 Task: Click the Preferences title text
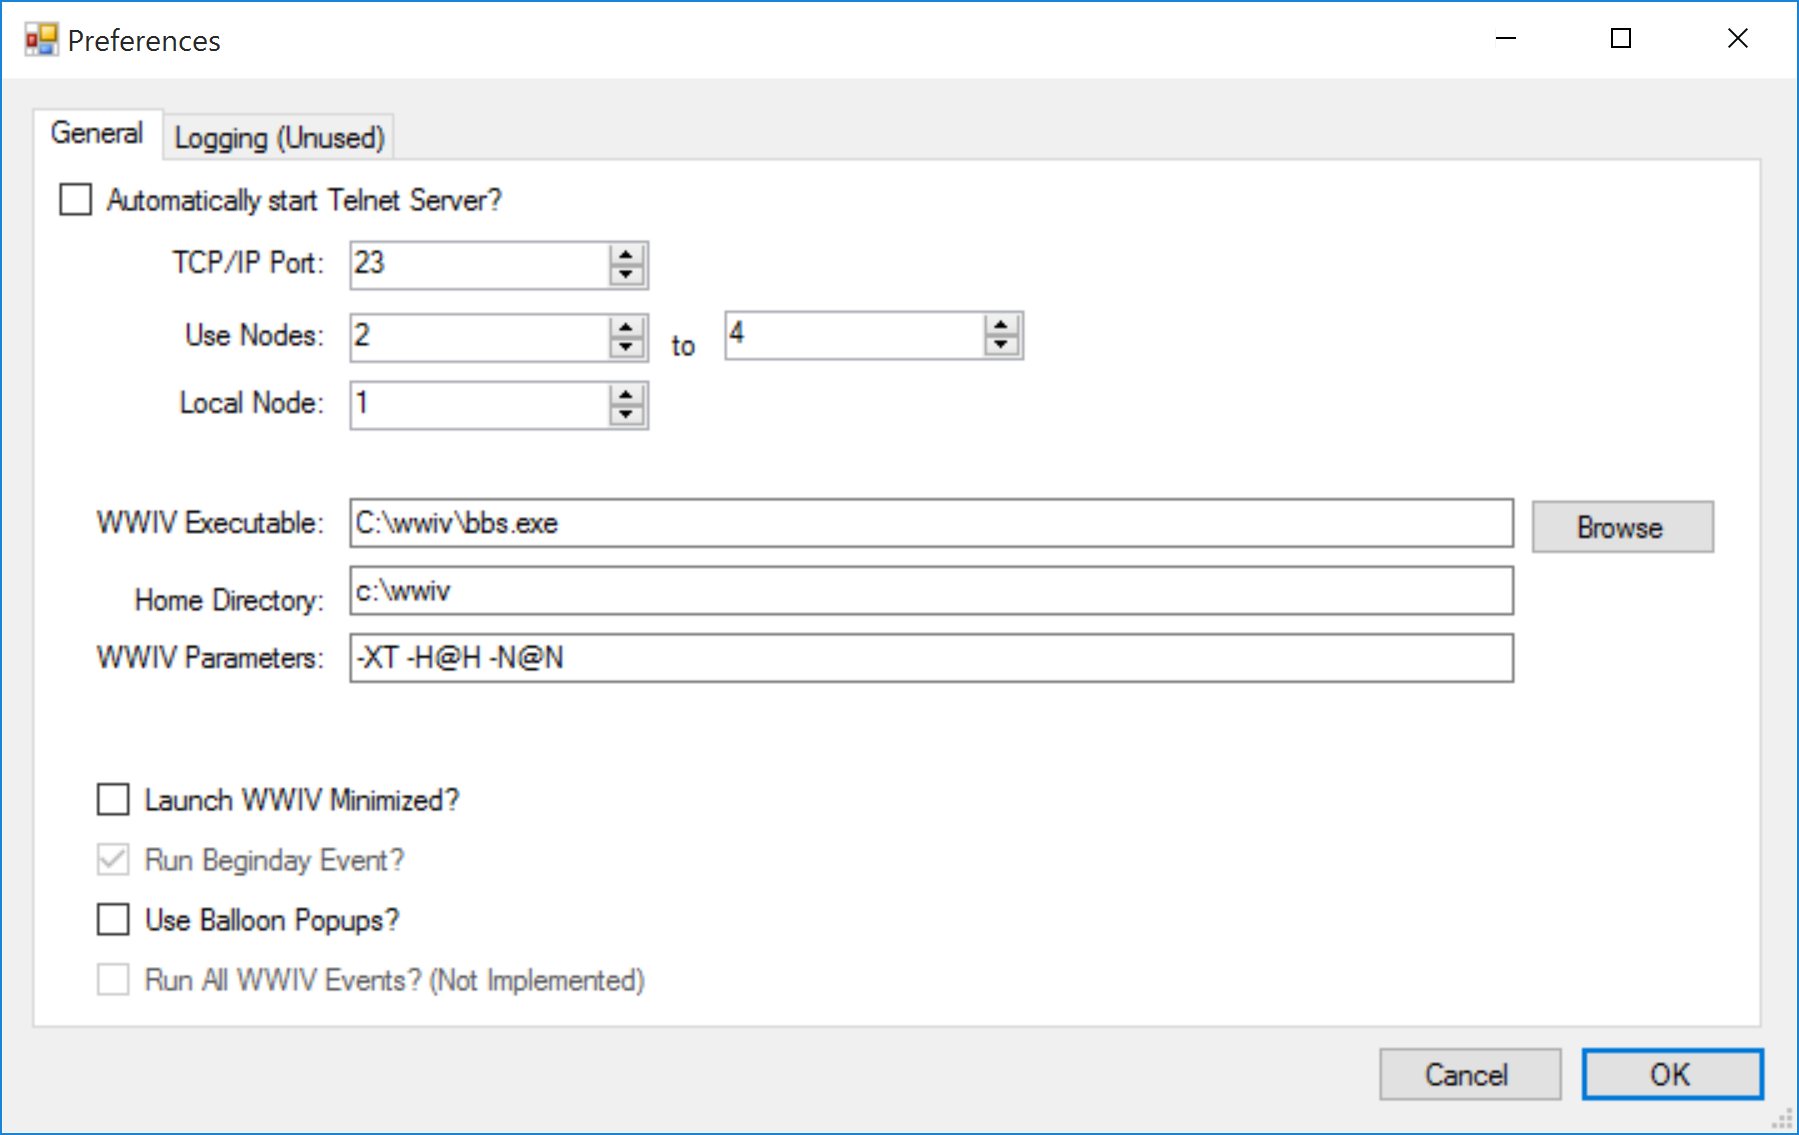pyautogui.click(x=144, y=41)
